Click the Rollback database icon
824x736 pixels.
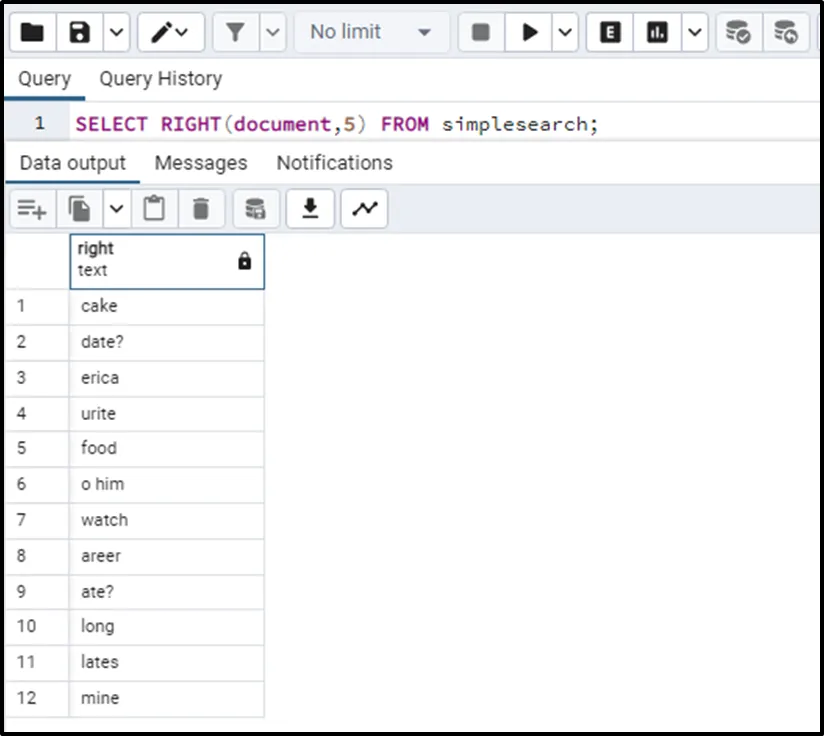pos(786,33)
